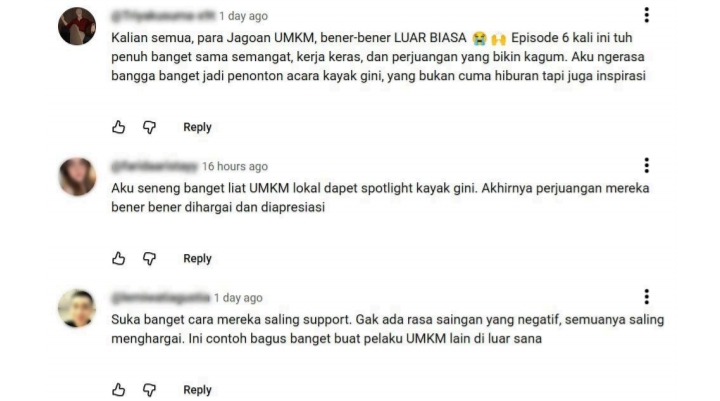Image resolution: width=720 pixels, height=401 pixels.
Task: Reply to the UMKM lokal spotlight comment
Action: (197, 259)
